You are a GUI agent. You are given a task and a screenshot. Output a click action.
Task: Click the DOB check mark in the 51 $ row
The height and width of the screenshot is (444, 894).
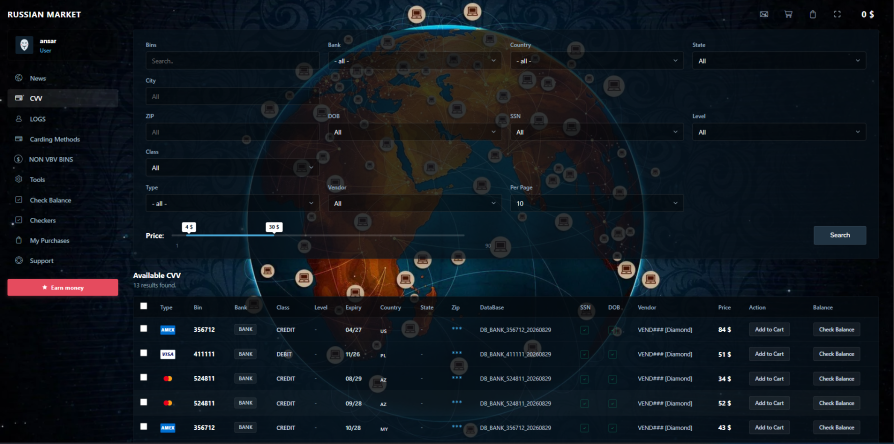click(612, 355)
